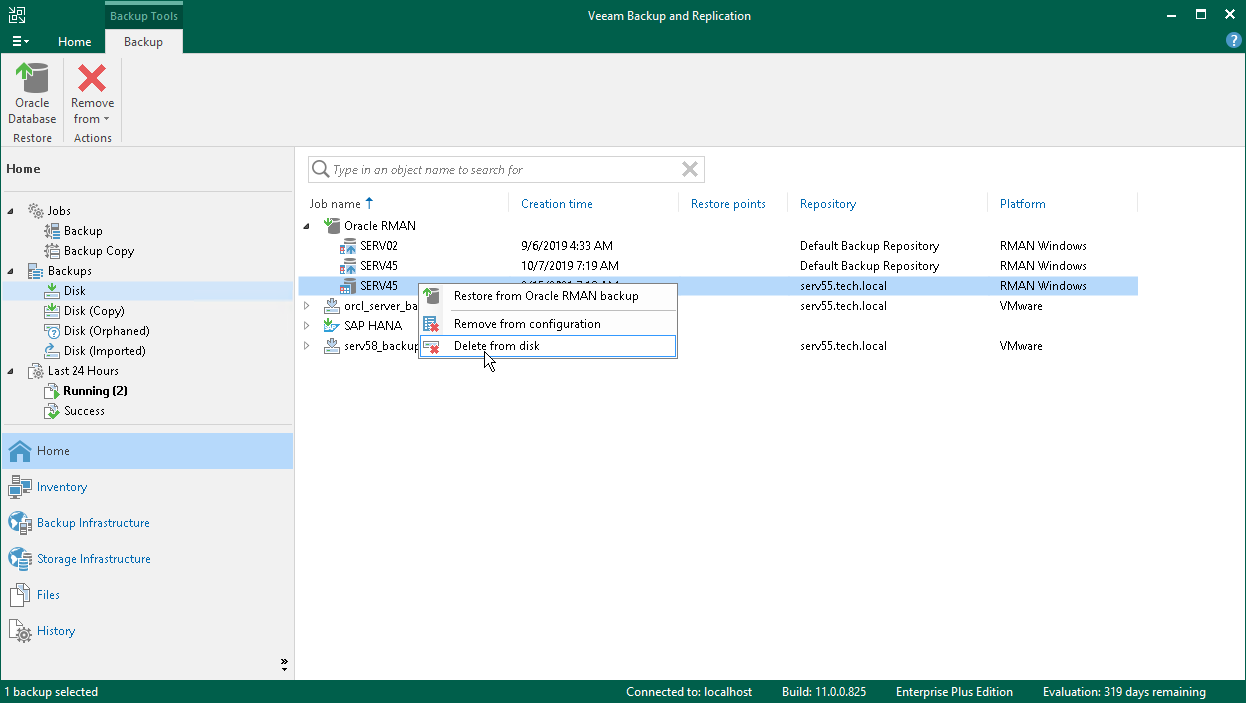The image size is (1246, 703).
Task: Collapse the Oracle RMAN group
Action: pyautogui.click(x=307, y=226)
